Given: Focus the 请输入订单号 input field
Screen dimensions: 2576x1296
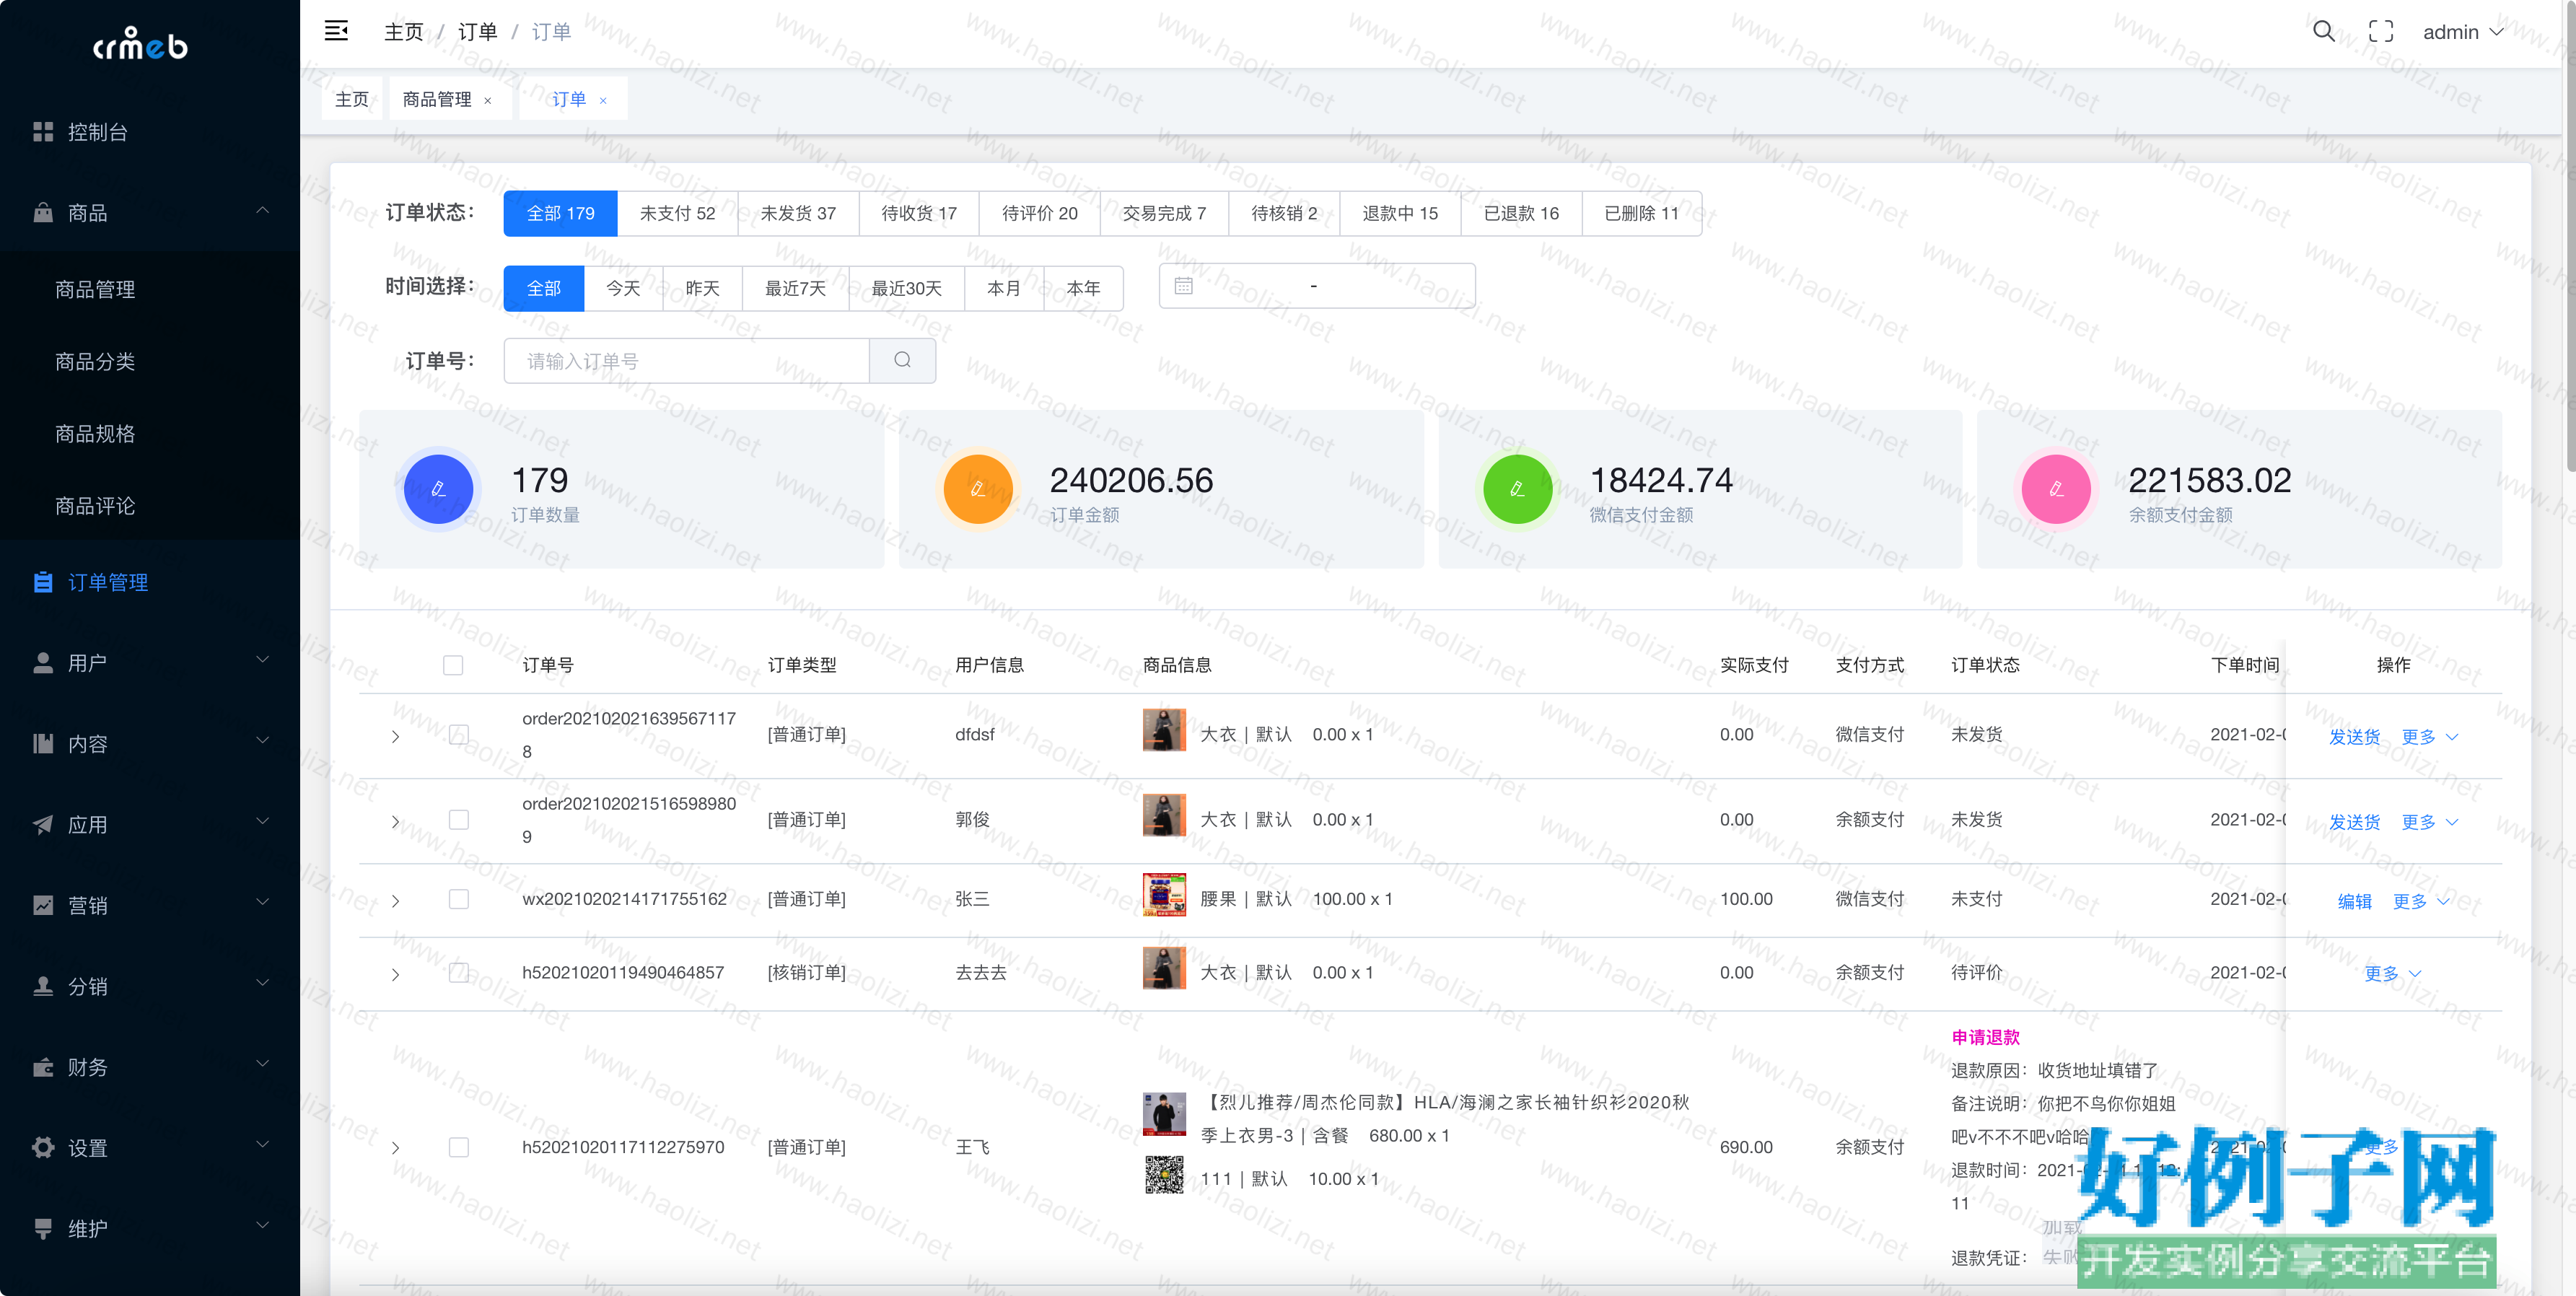Looking at the screenshot, I should click(x=686, y=360).
